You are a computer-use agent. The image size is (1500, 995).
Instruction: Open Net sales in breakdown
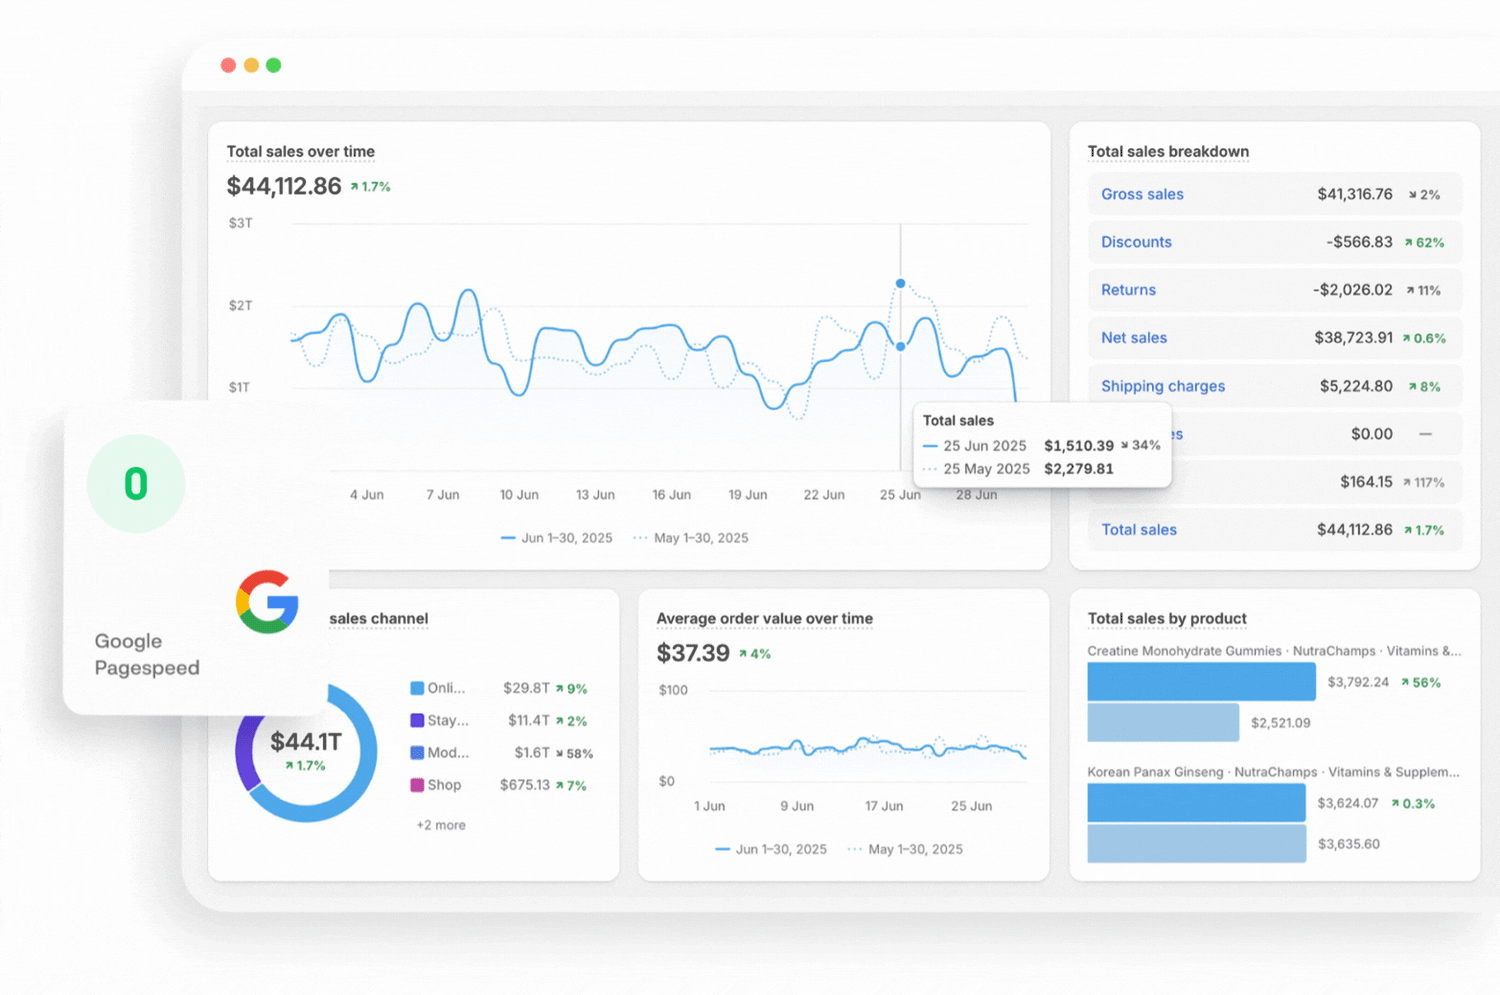tap(1134, 338)
